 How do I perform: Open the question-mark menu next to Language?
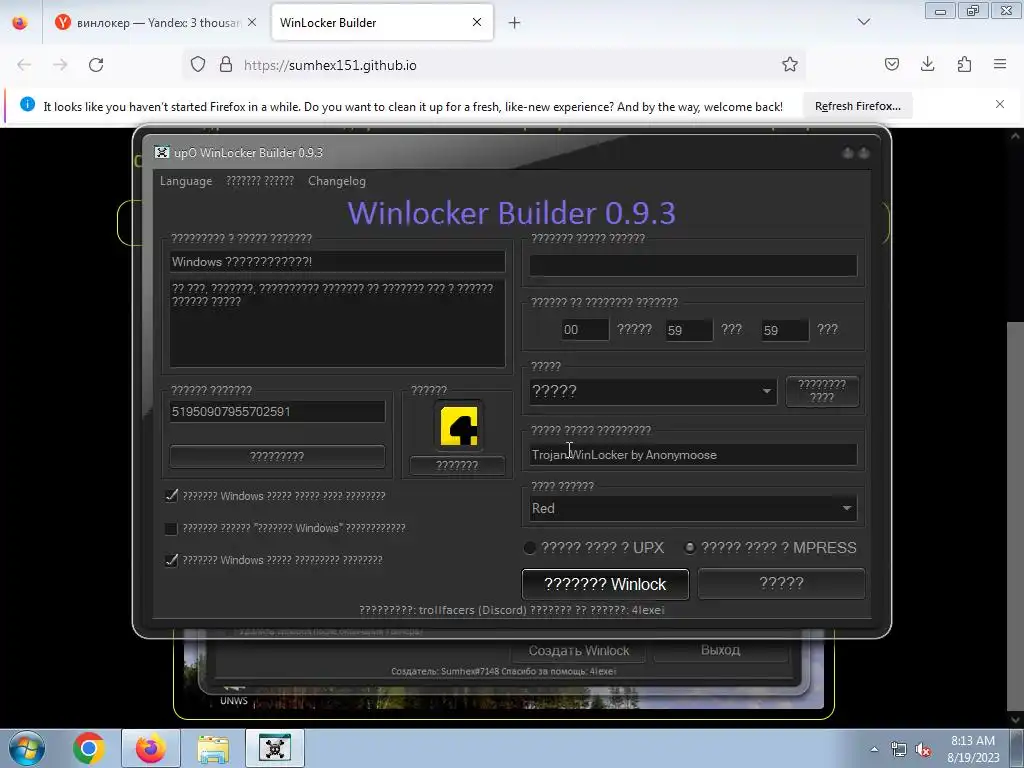click(x=260, y=181)
